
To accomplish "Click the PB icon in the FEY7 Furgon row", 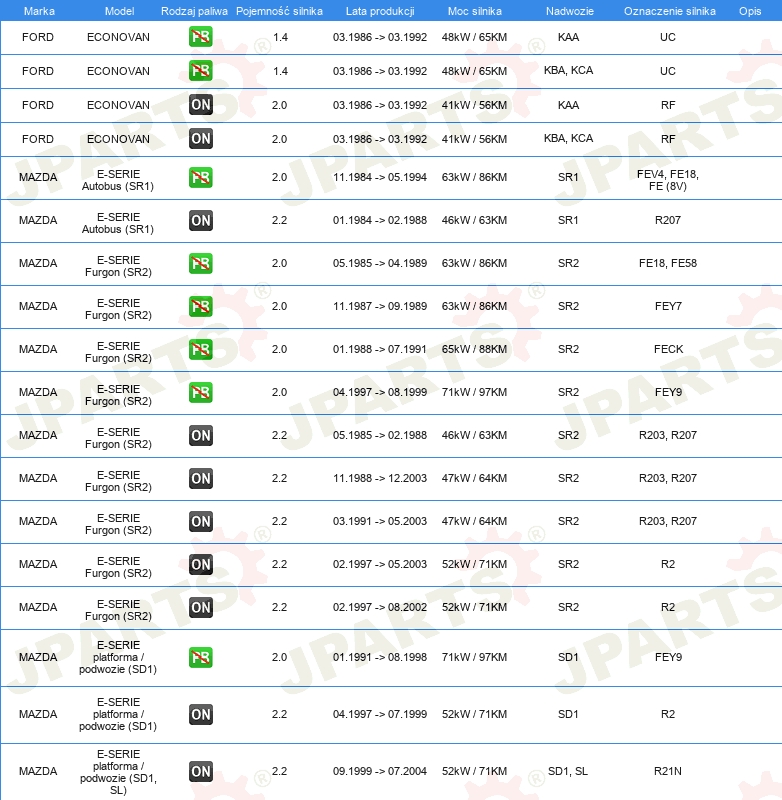I will (x=200, y=306).
